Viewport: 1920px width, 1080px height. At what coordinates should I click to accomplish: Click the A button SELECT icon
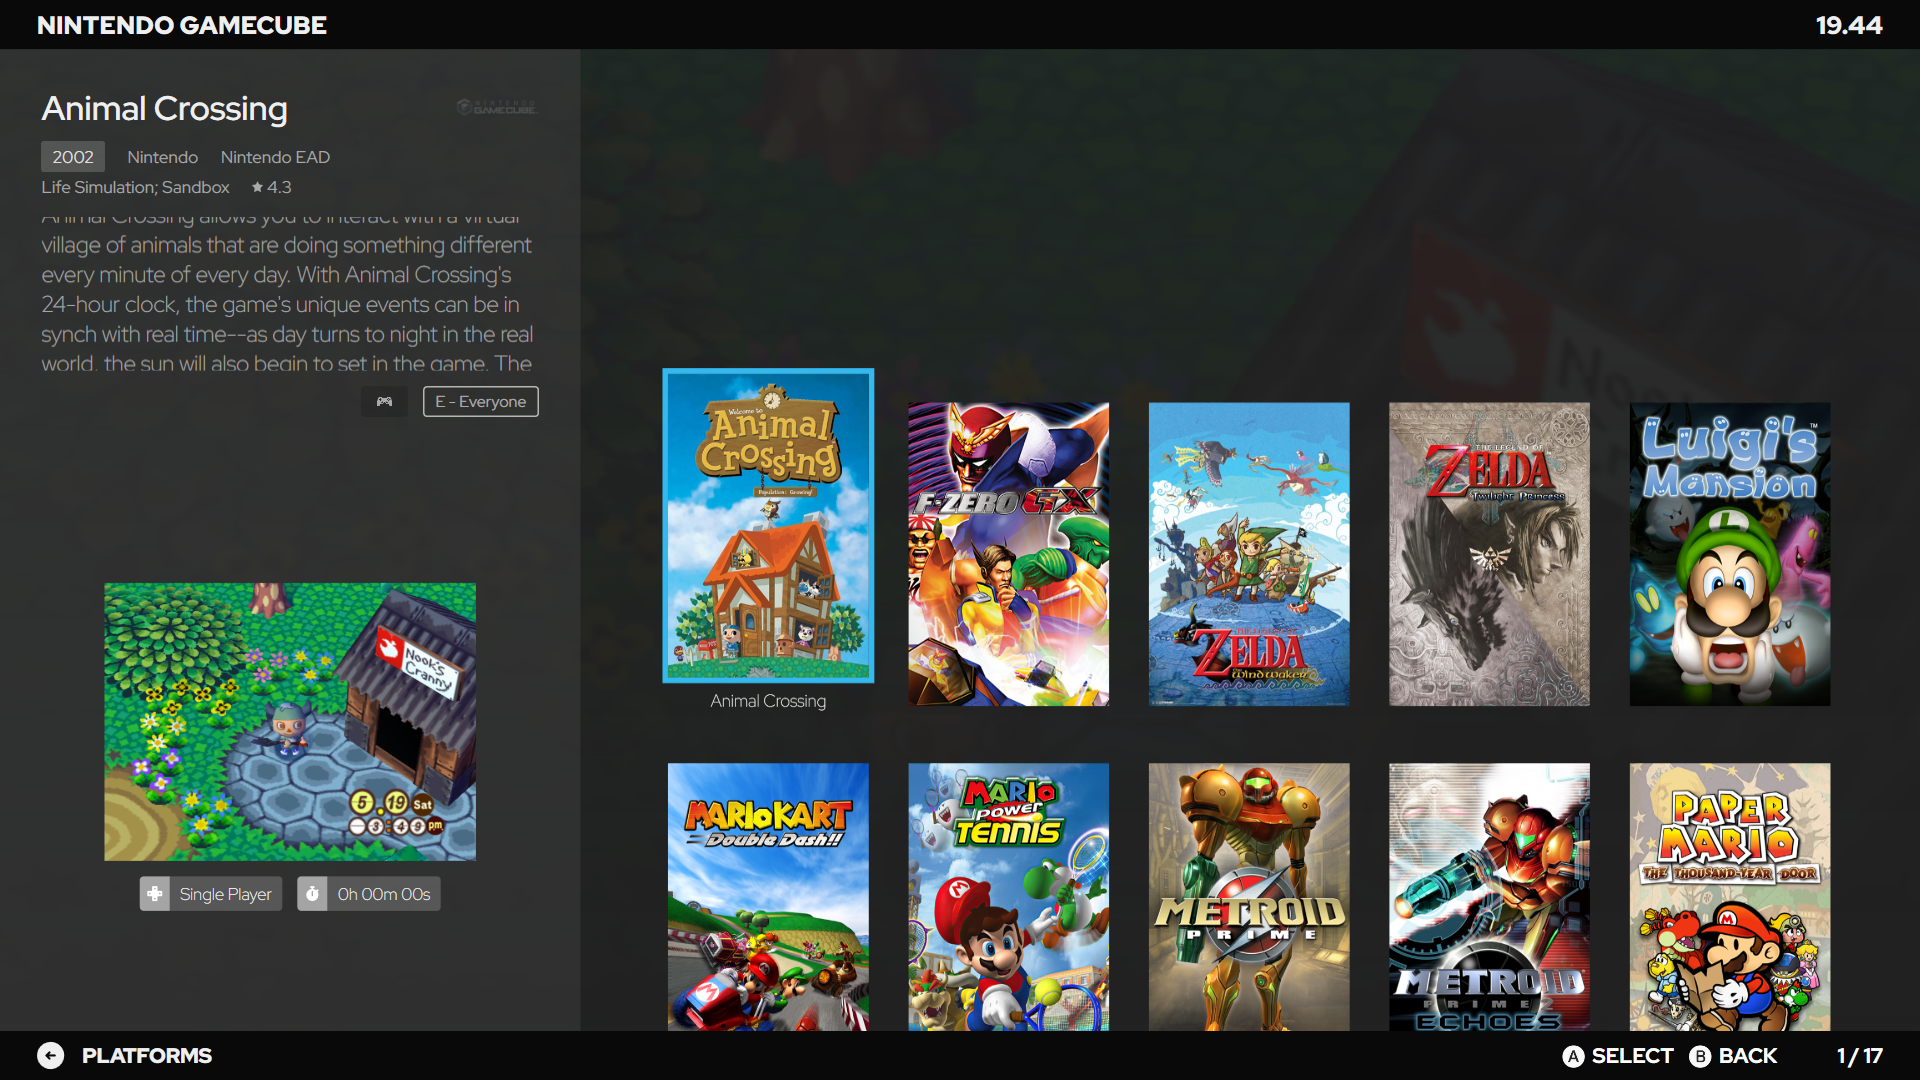1573,1056
